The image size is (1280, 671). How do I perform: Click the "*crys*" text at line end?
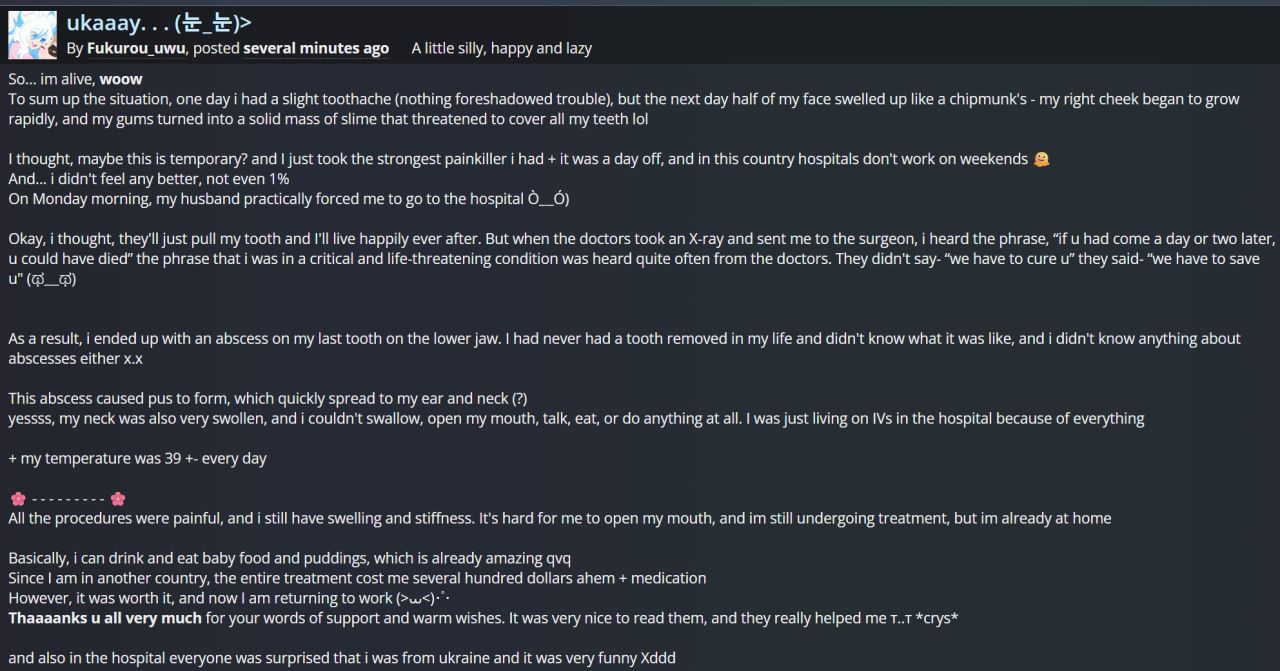point(937,619)
